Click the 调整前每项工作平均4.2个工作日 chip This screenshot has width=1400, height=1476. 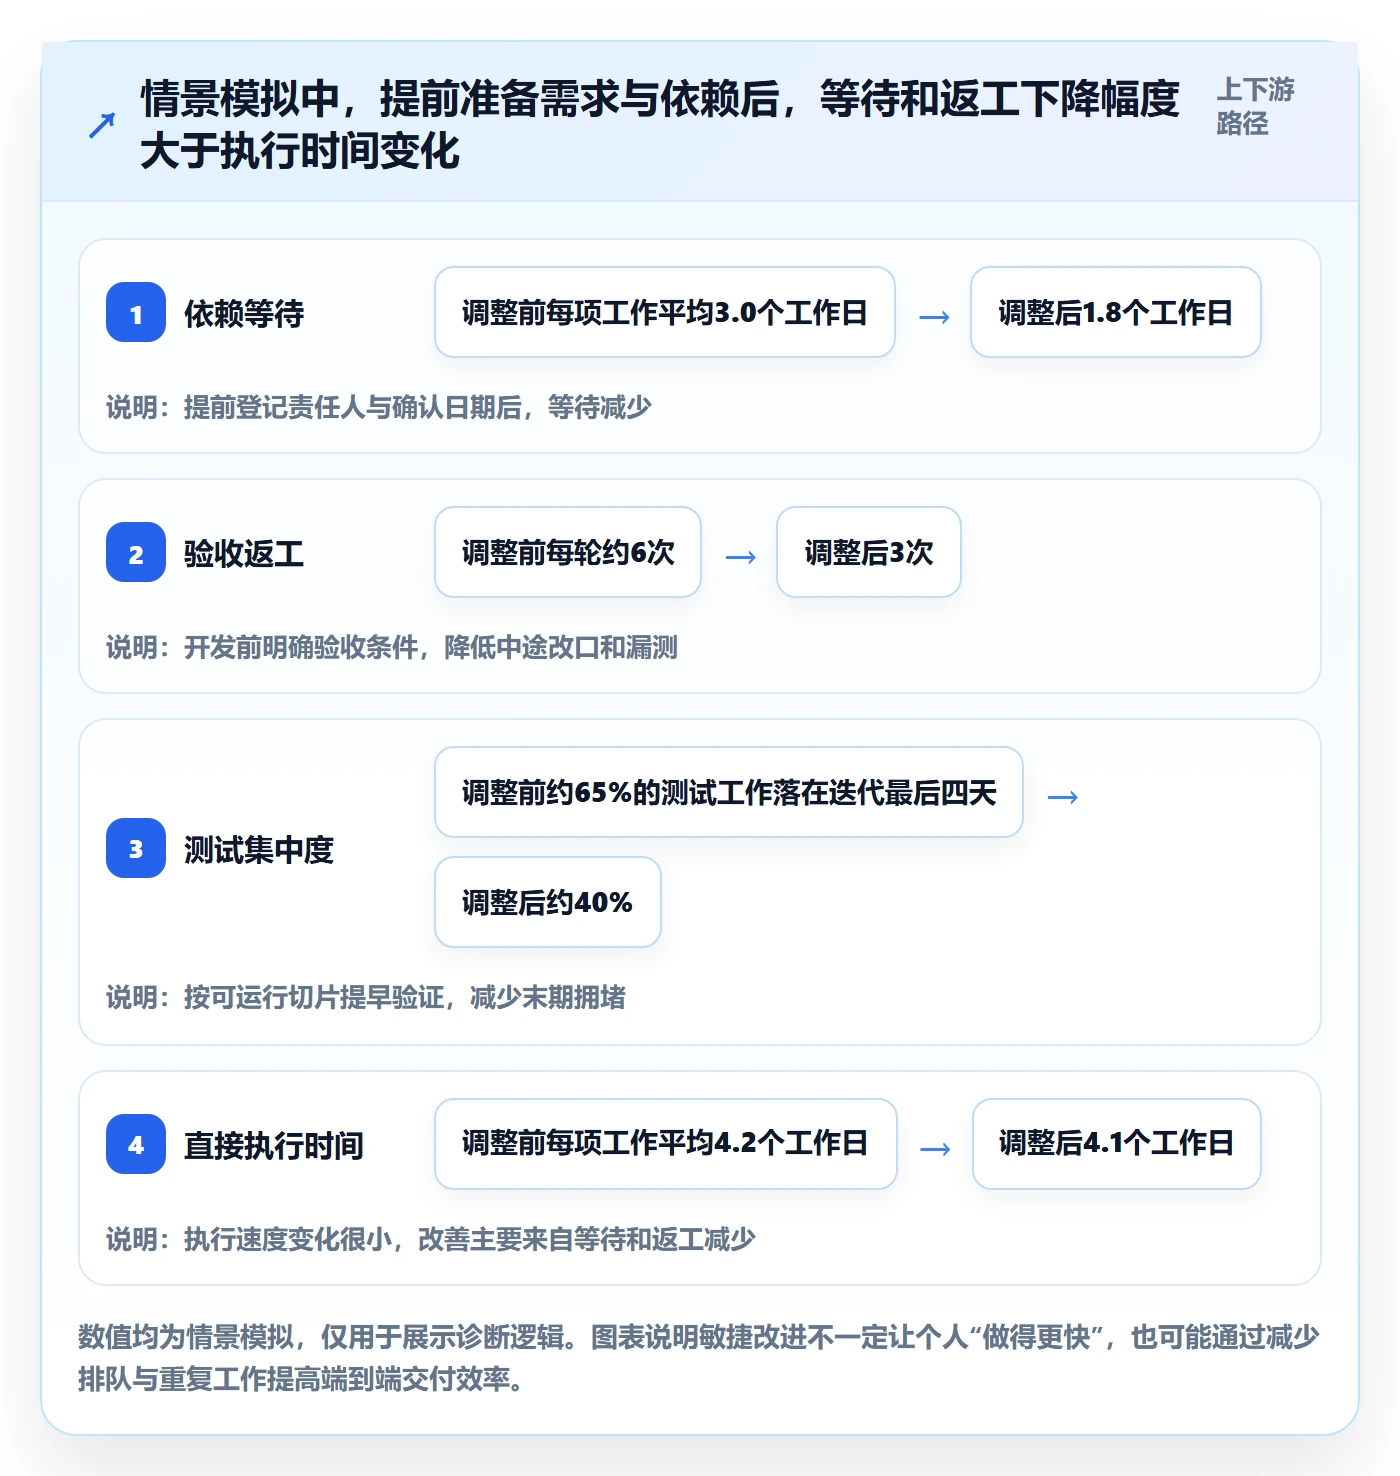pyautogui.click(x=666, y=1144)
